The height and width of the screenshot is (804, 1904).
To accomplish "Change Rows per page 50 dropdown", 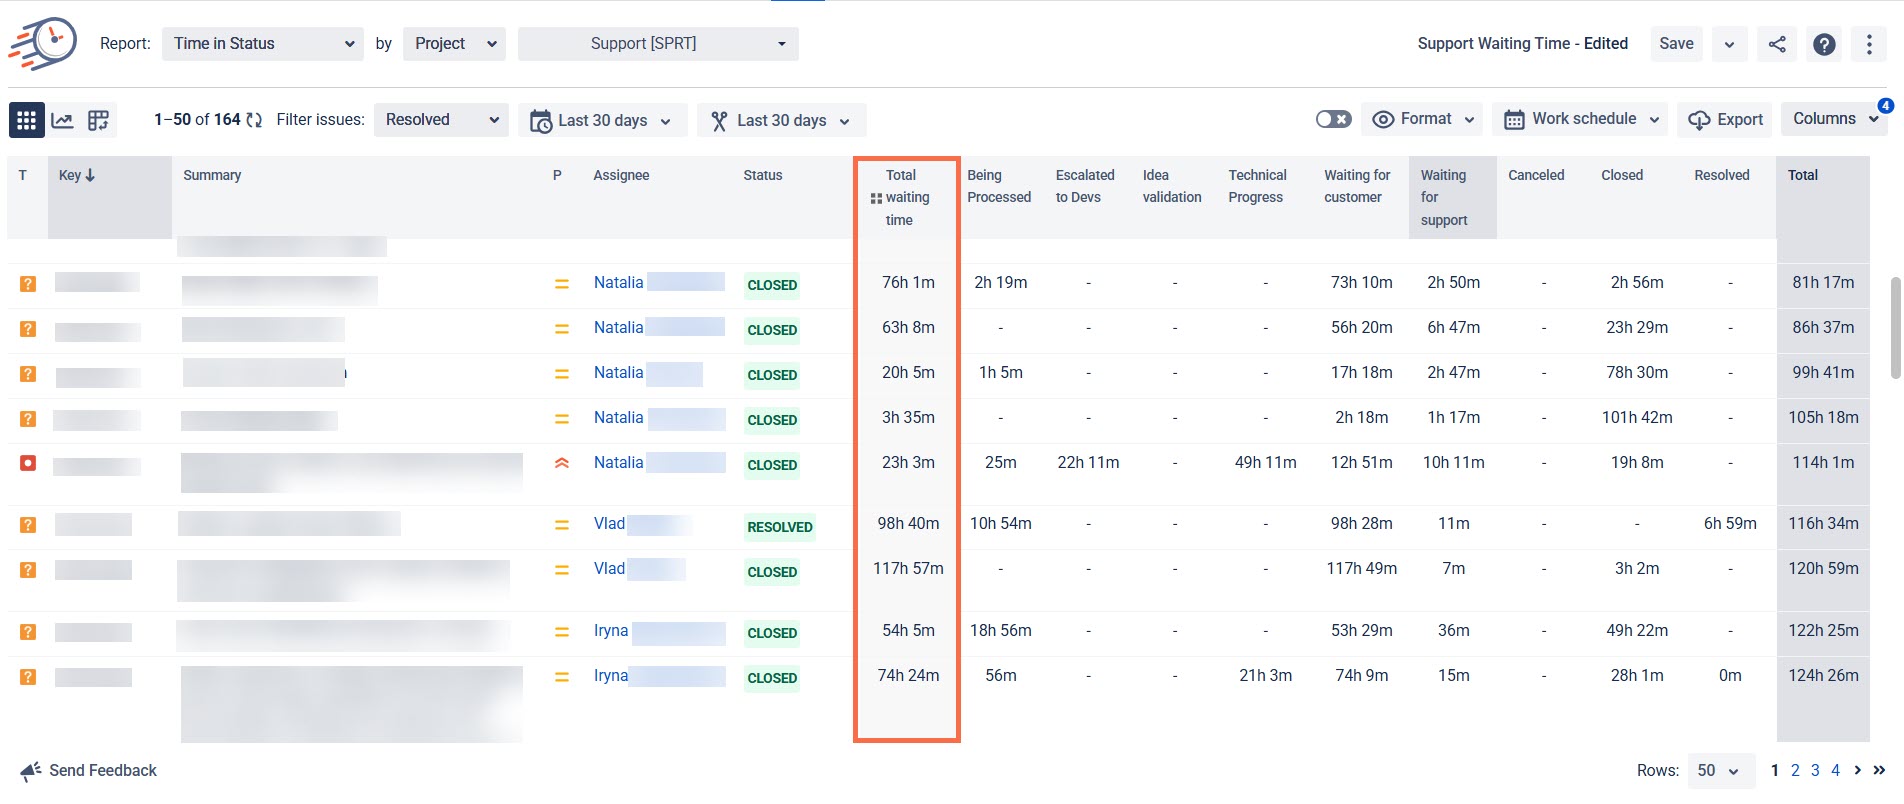I will pyautogui.click(x=1721, y=770).
